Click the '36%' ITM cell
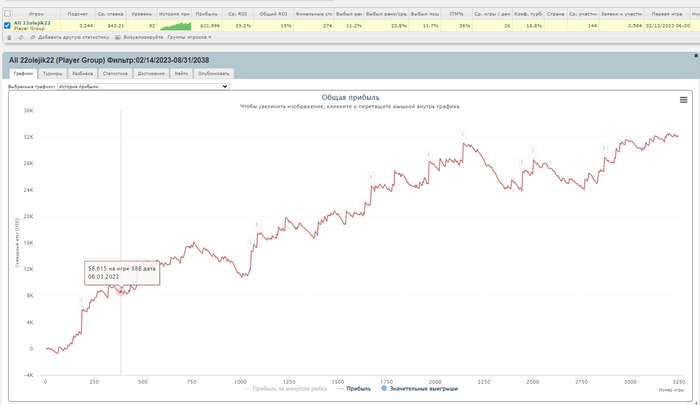700x405 pixels. (456, 26)
